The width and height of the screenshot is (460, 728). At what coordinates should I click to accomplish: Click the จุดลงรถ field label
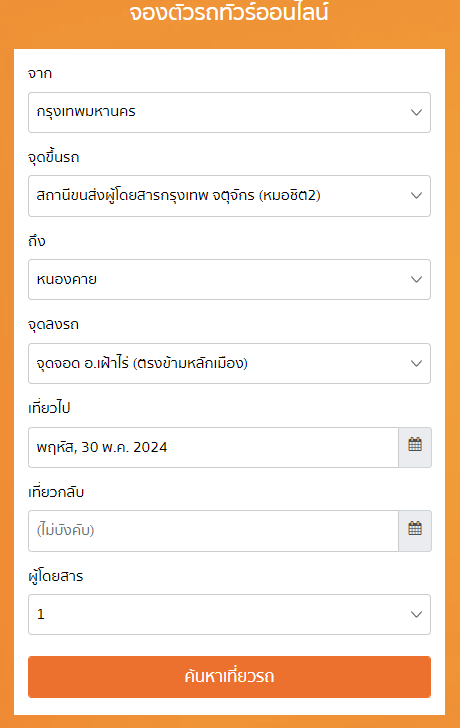pyautogui.click(x=53, y=324)
